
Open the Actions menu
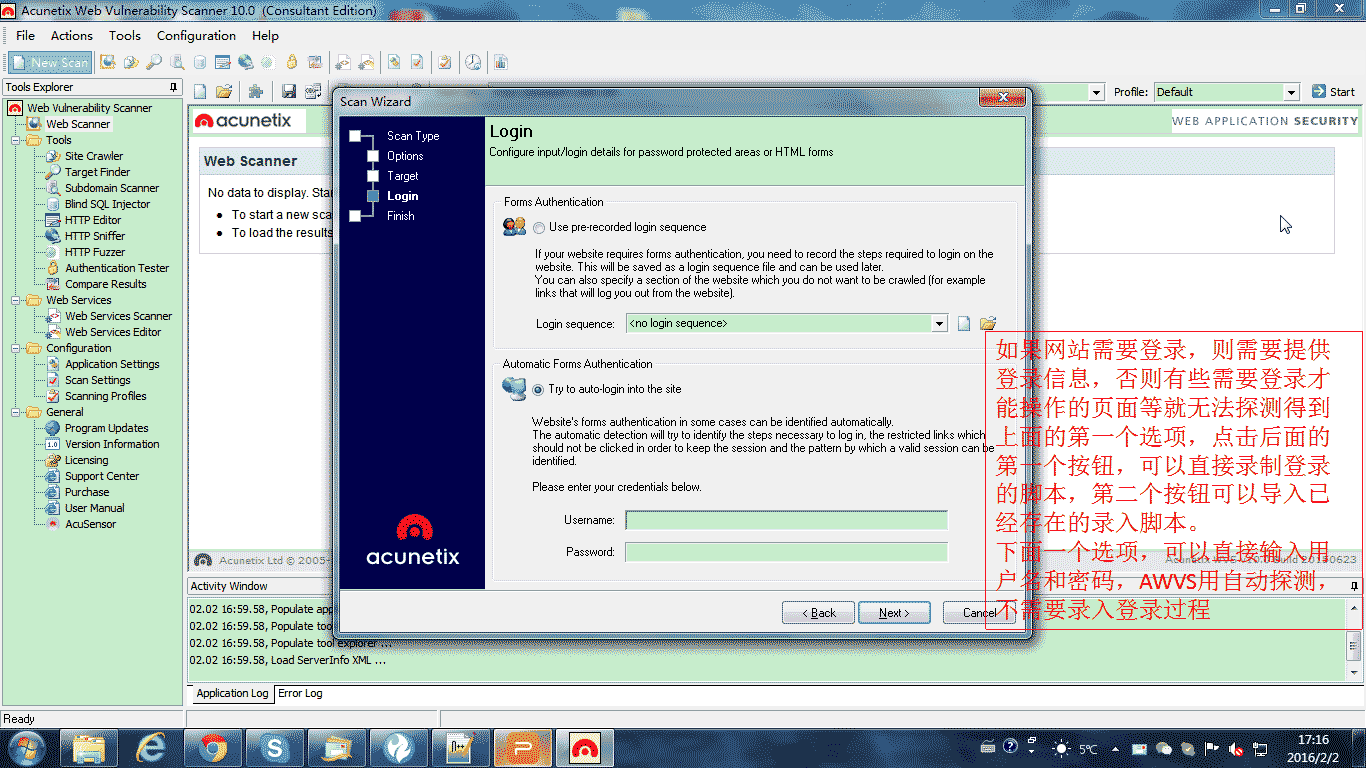pyautogui.click(x=72, y=35)
